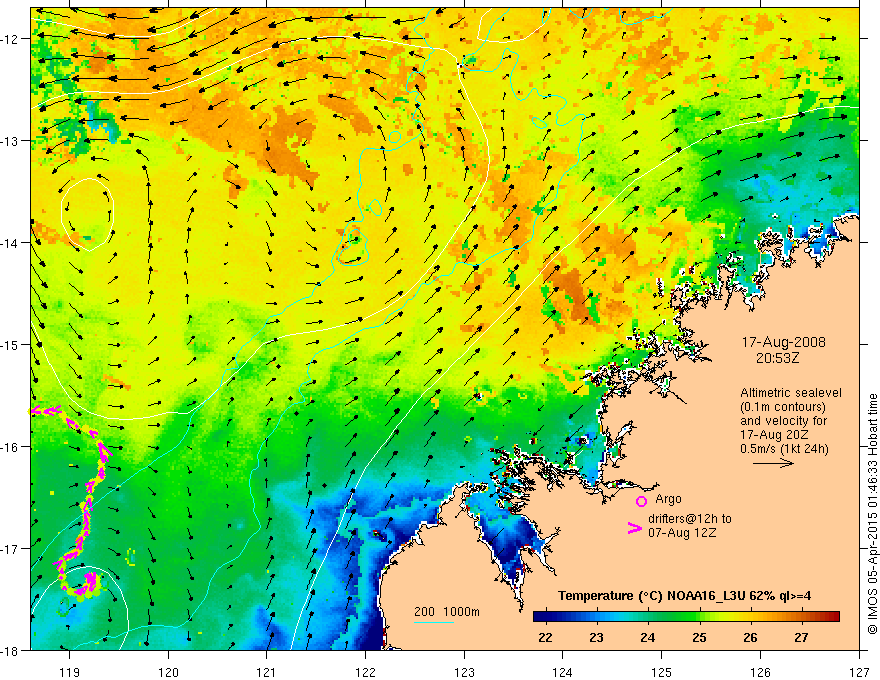Screen dimensions: 880x680
Task: Click the '123' longitude axis label
Action: click(x=464, y=672)
